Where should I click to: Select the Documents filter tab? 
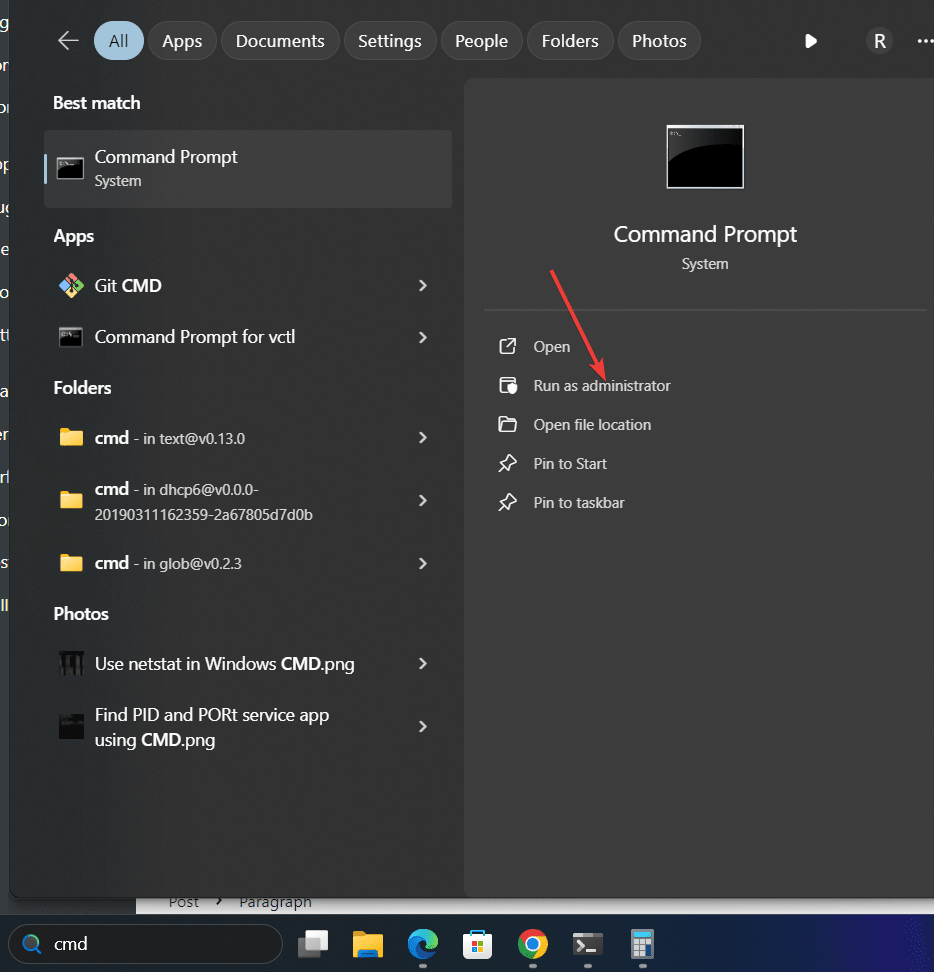[280, 41]
